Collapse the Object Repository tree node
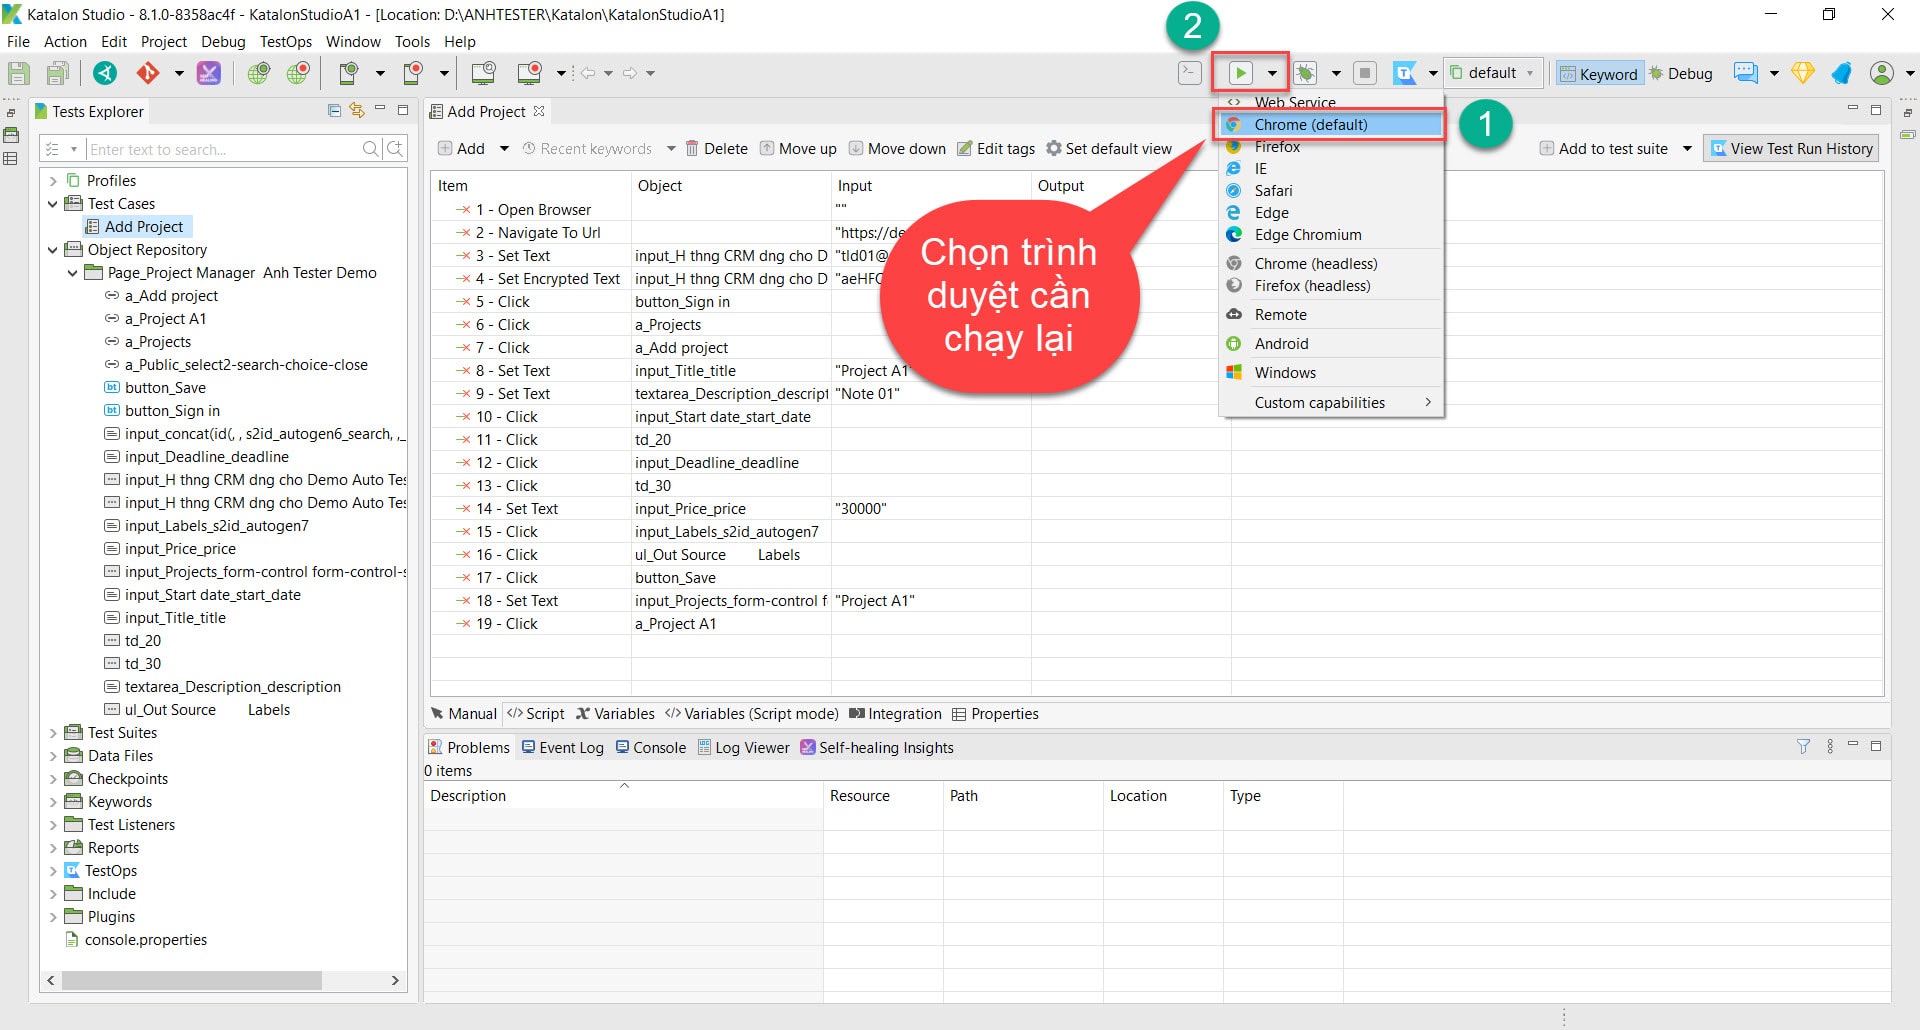The image size is (1920, 1030). click(x=53, y=250)
